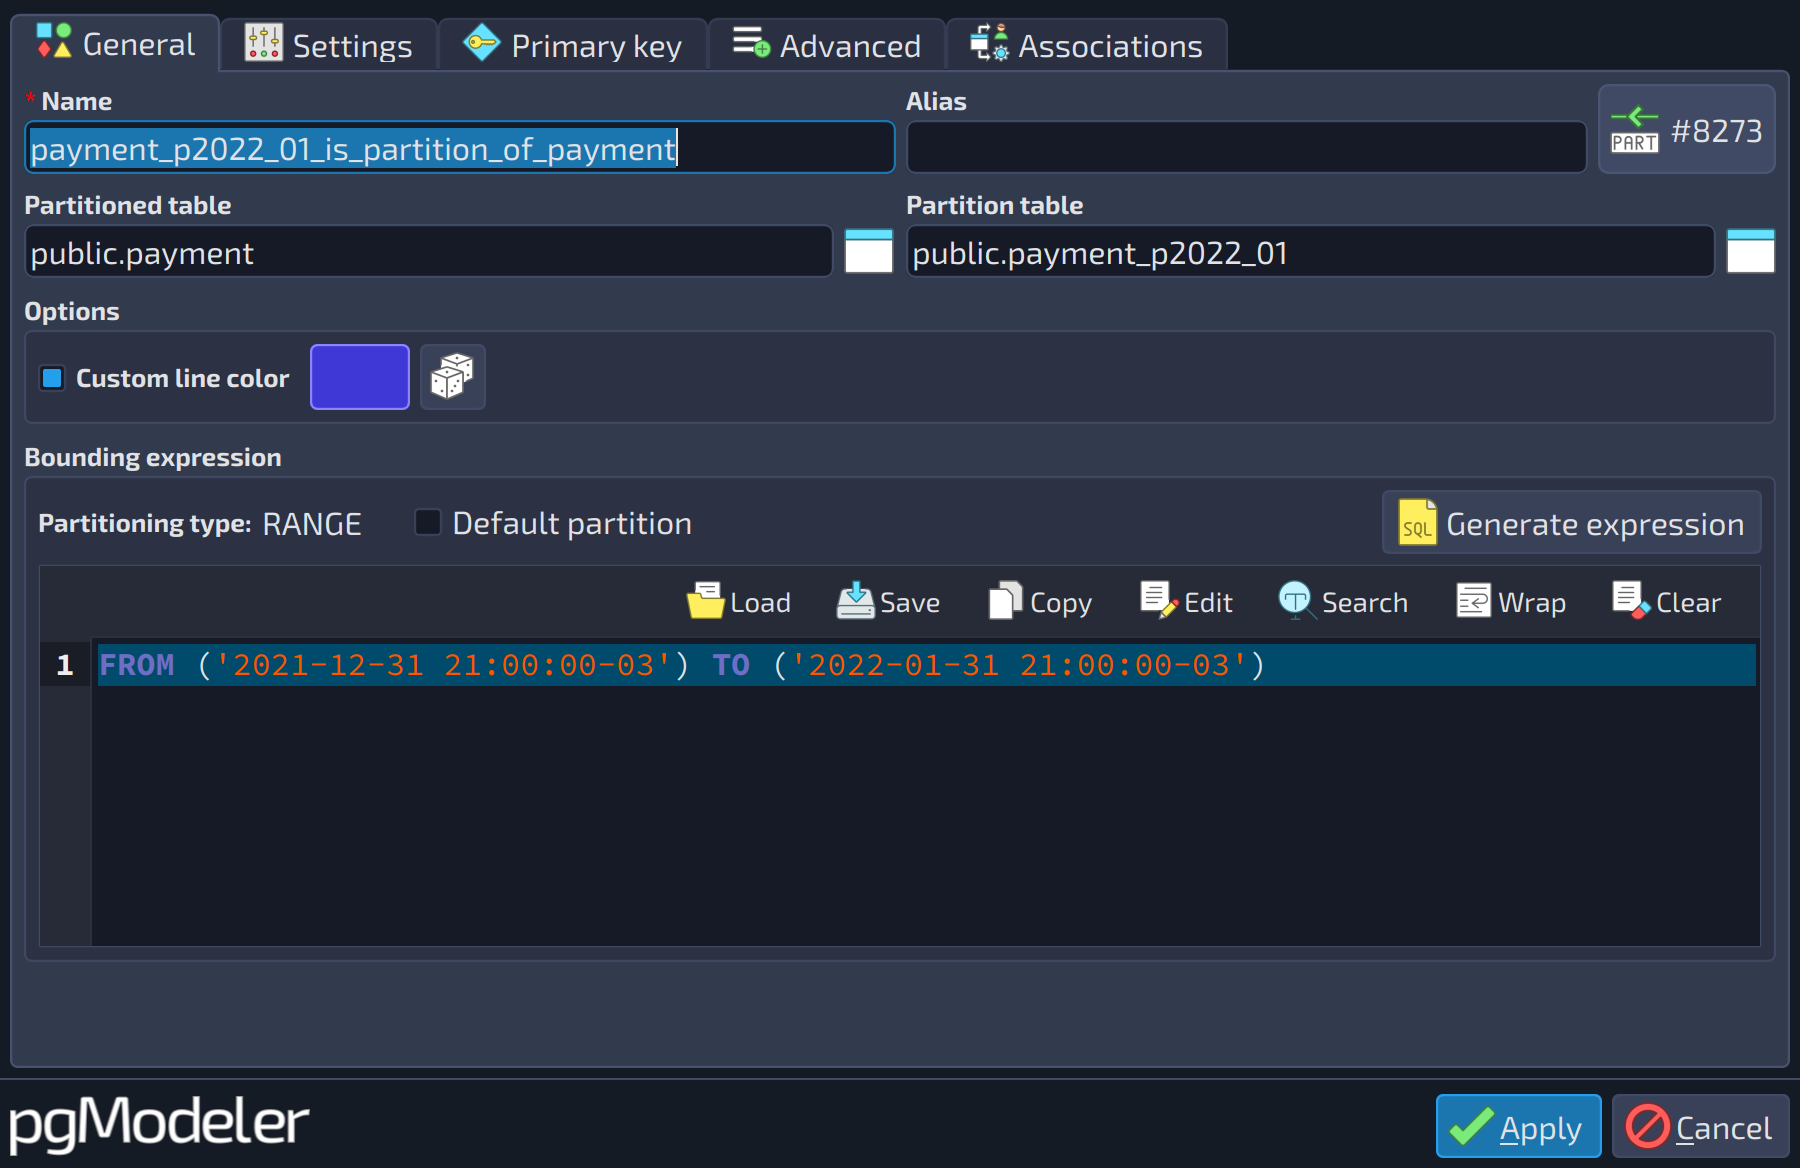Enable the Default partition checkbox
The width and height of the screenshot is (1800, 1168).
pyautogui.click(x=428, y=522)
